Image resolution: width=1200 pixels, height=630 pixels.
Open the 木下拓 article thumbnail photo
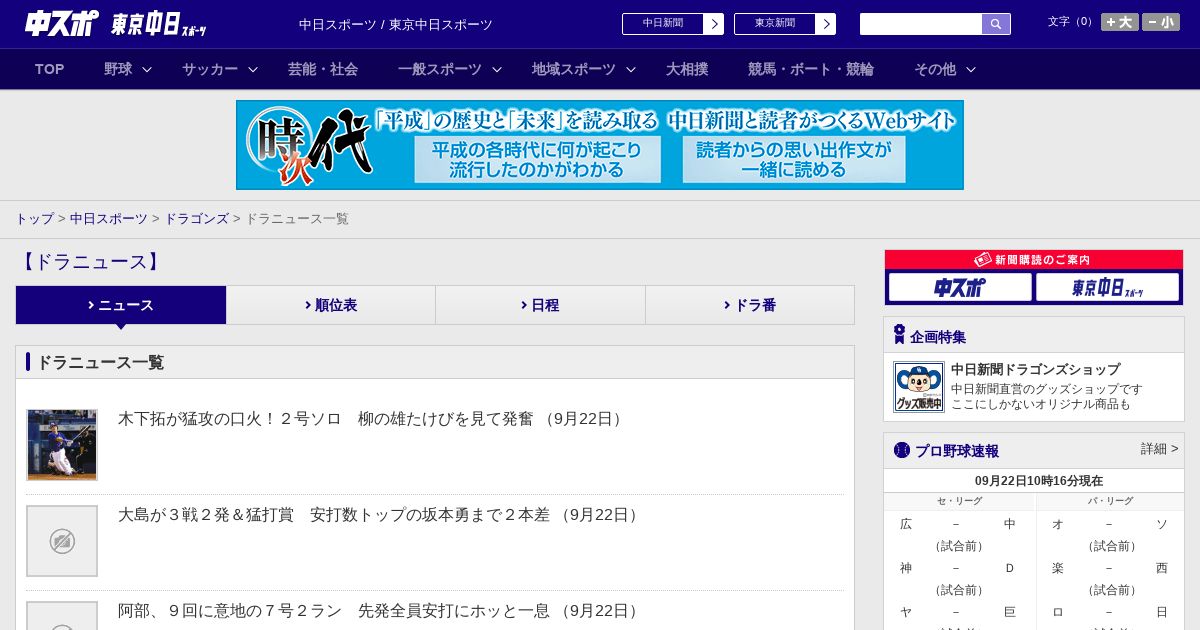[x=62, y=445]
